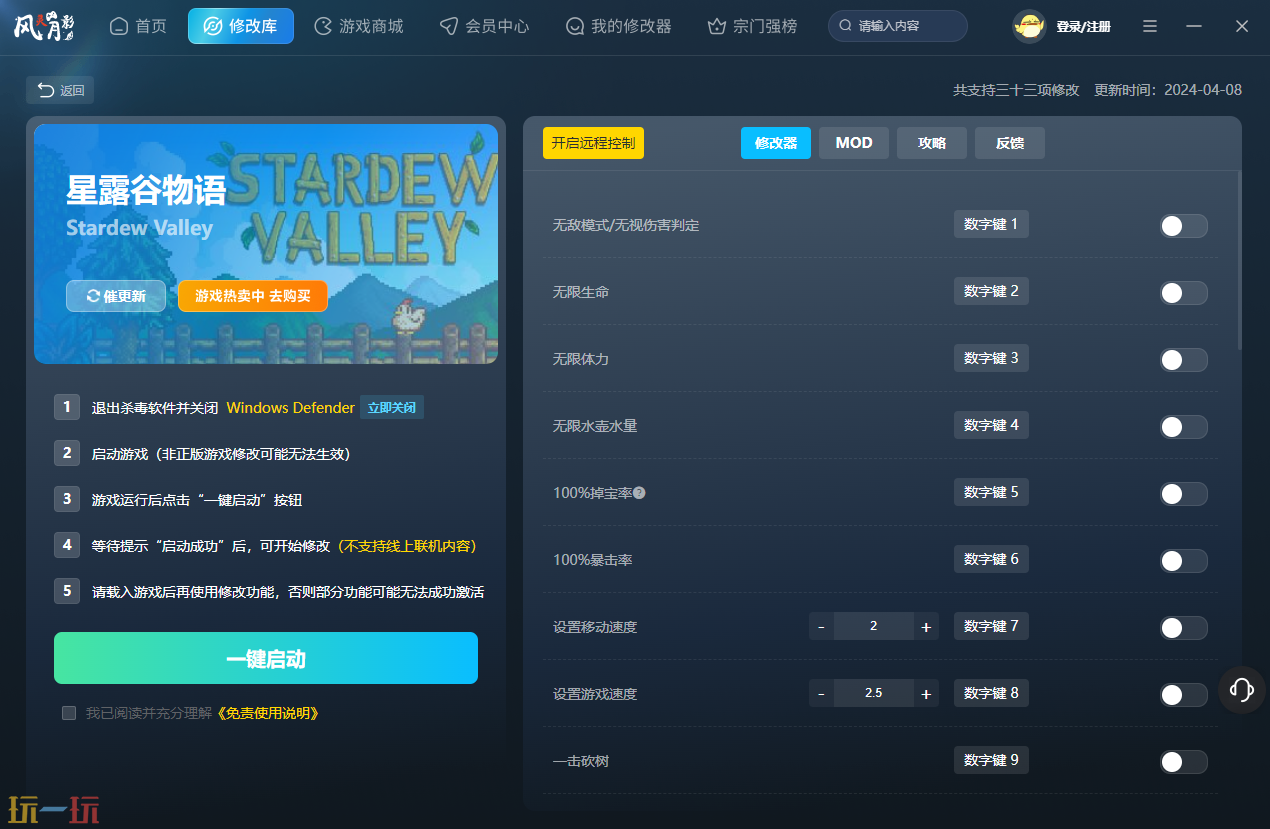1270x829 pixels.
Task: Click hotkey 数字键 4 button
Action: click(991, 425)
